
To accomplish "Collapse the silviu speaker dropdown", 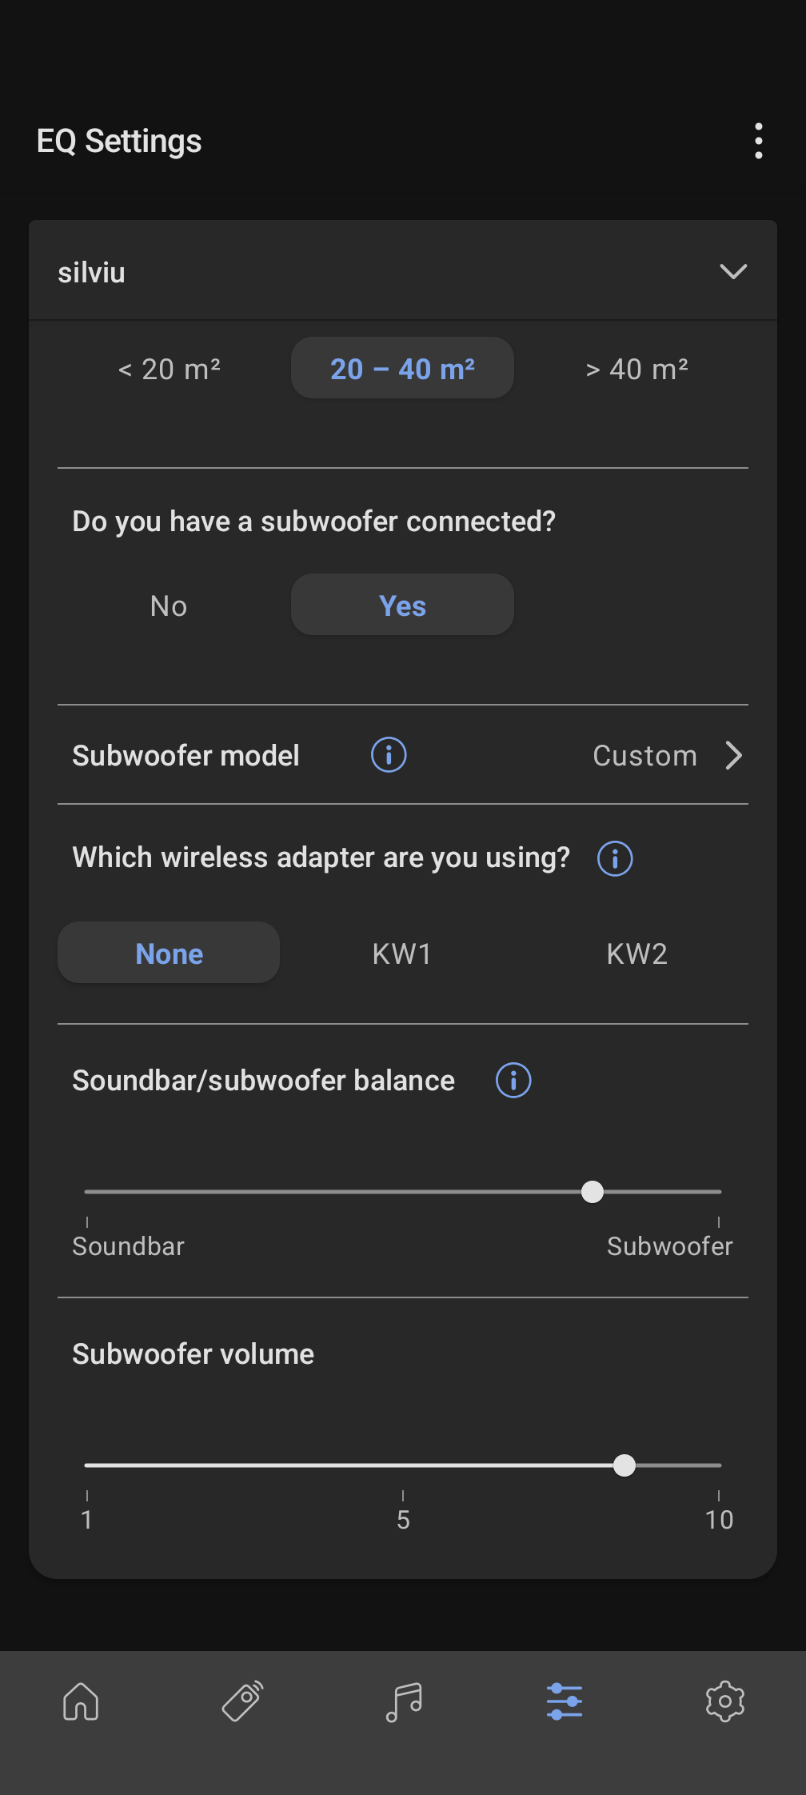I will coord(733,272).
